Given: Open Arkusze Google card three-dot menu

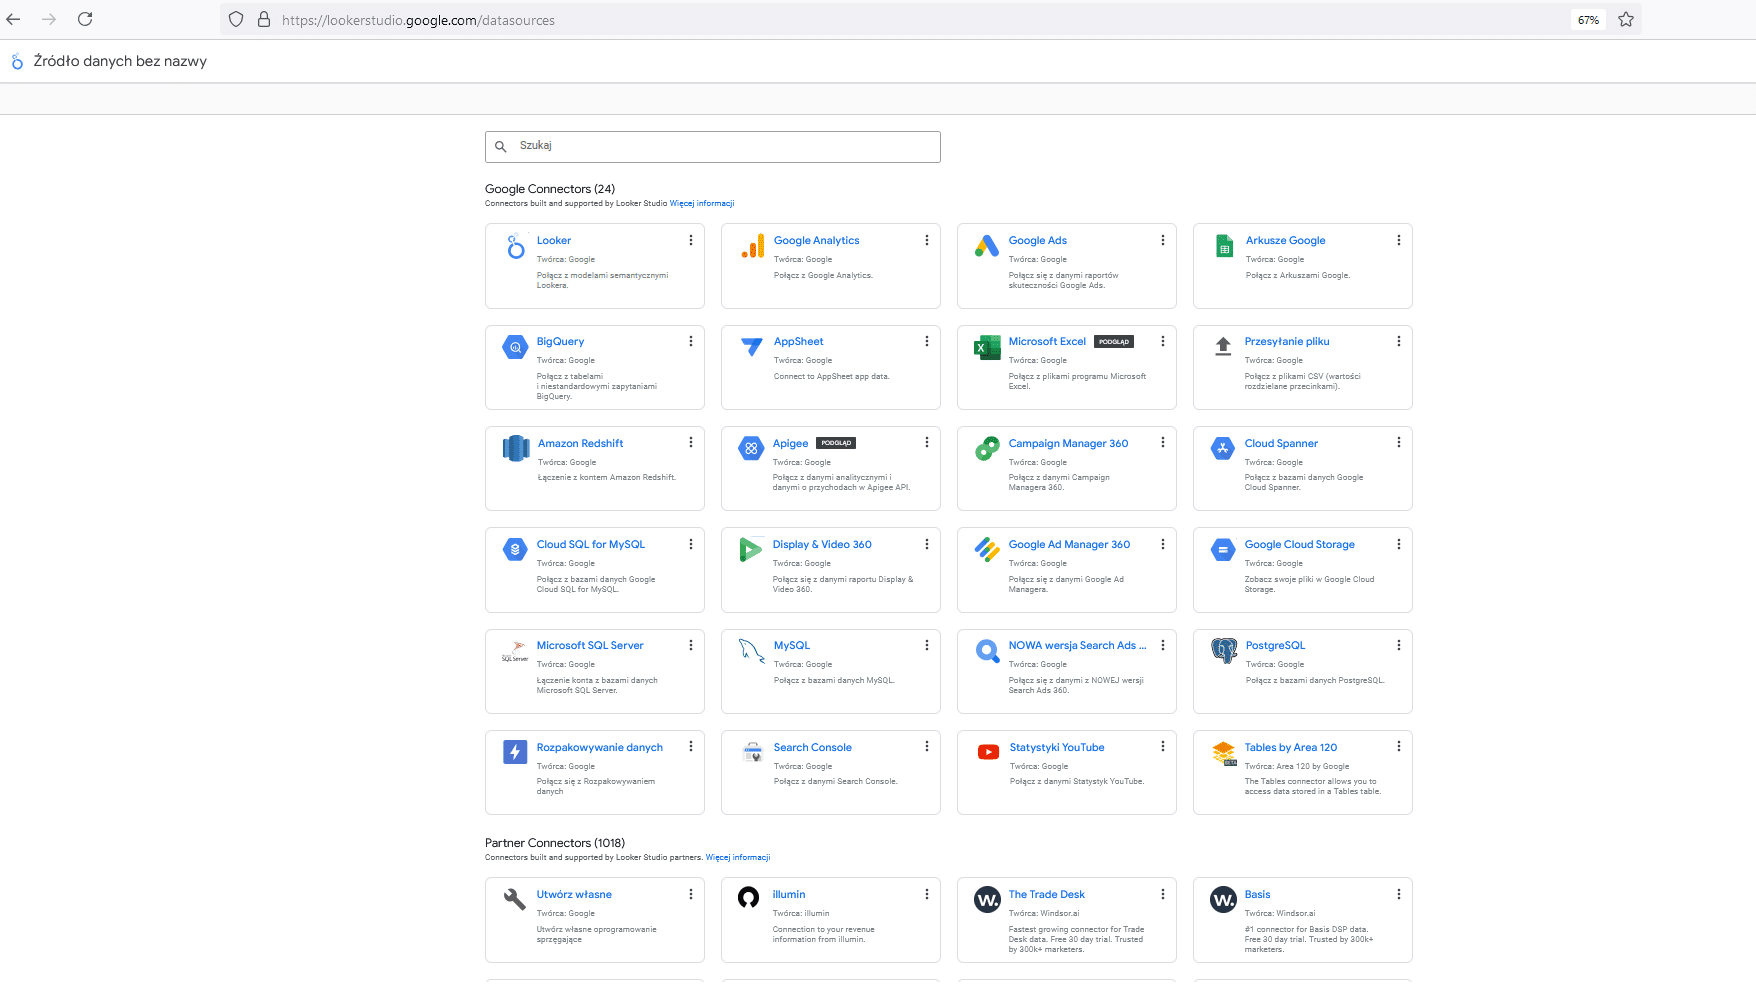Looking at the screenshot, I should [x=1399, y=240].
